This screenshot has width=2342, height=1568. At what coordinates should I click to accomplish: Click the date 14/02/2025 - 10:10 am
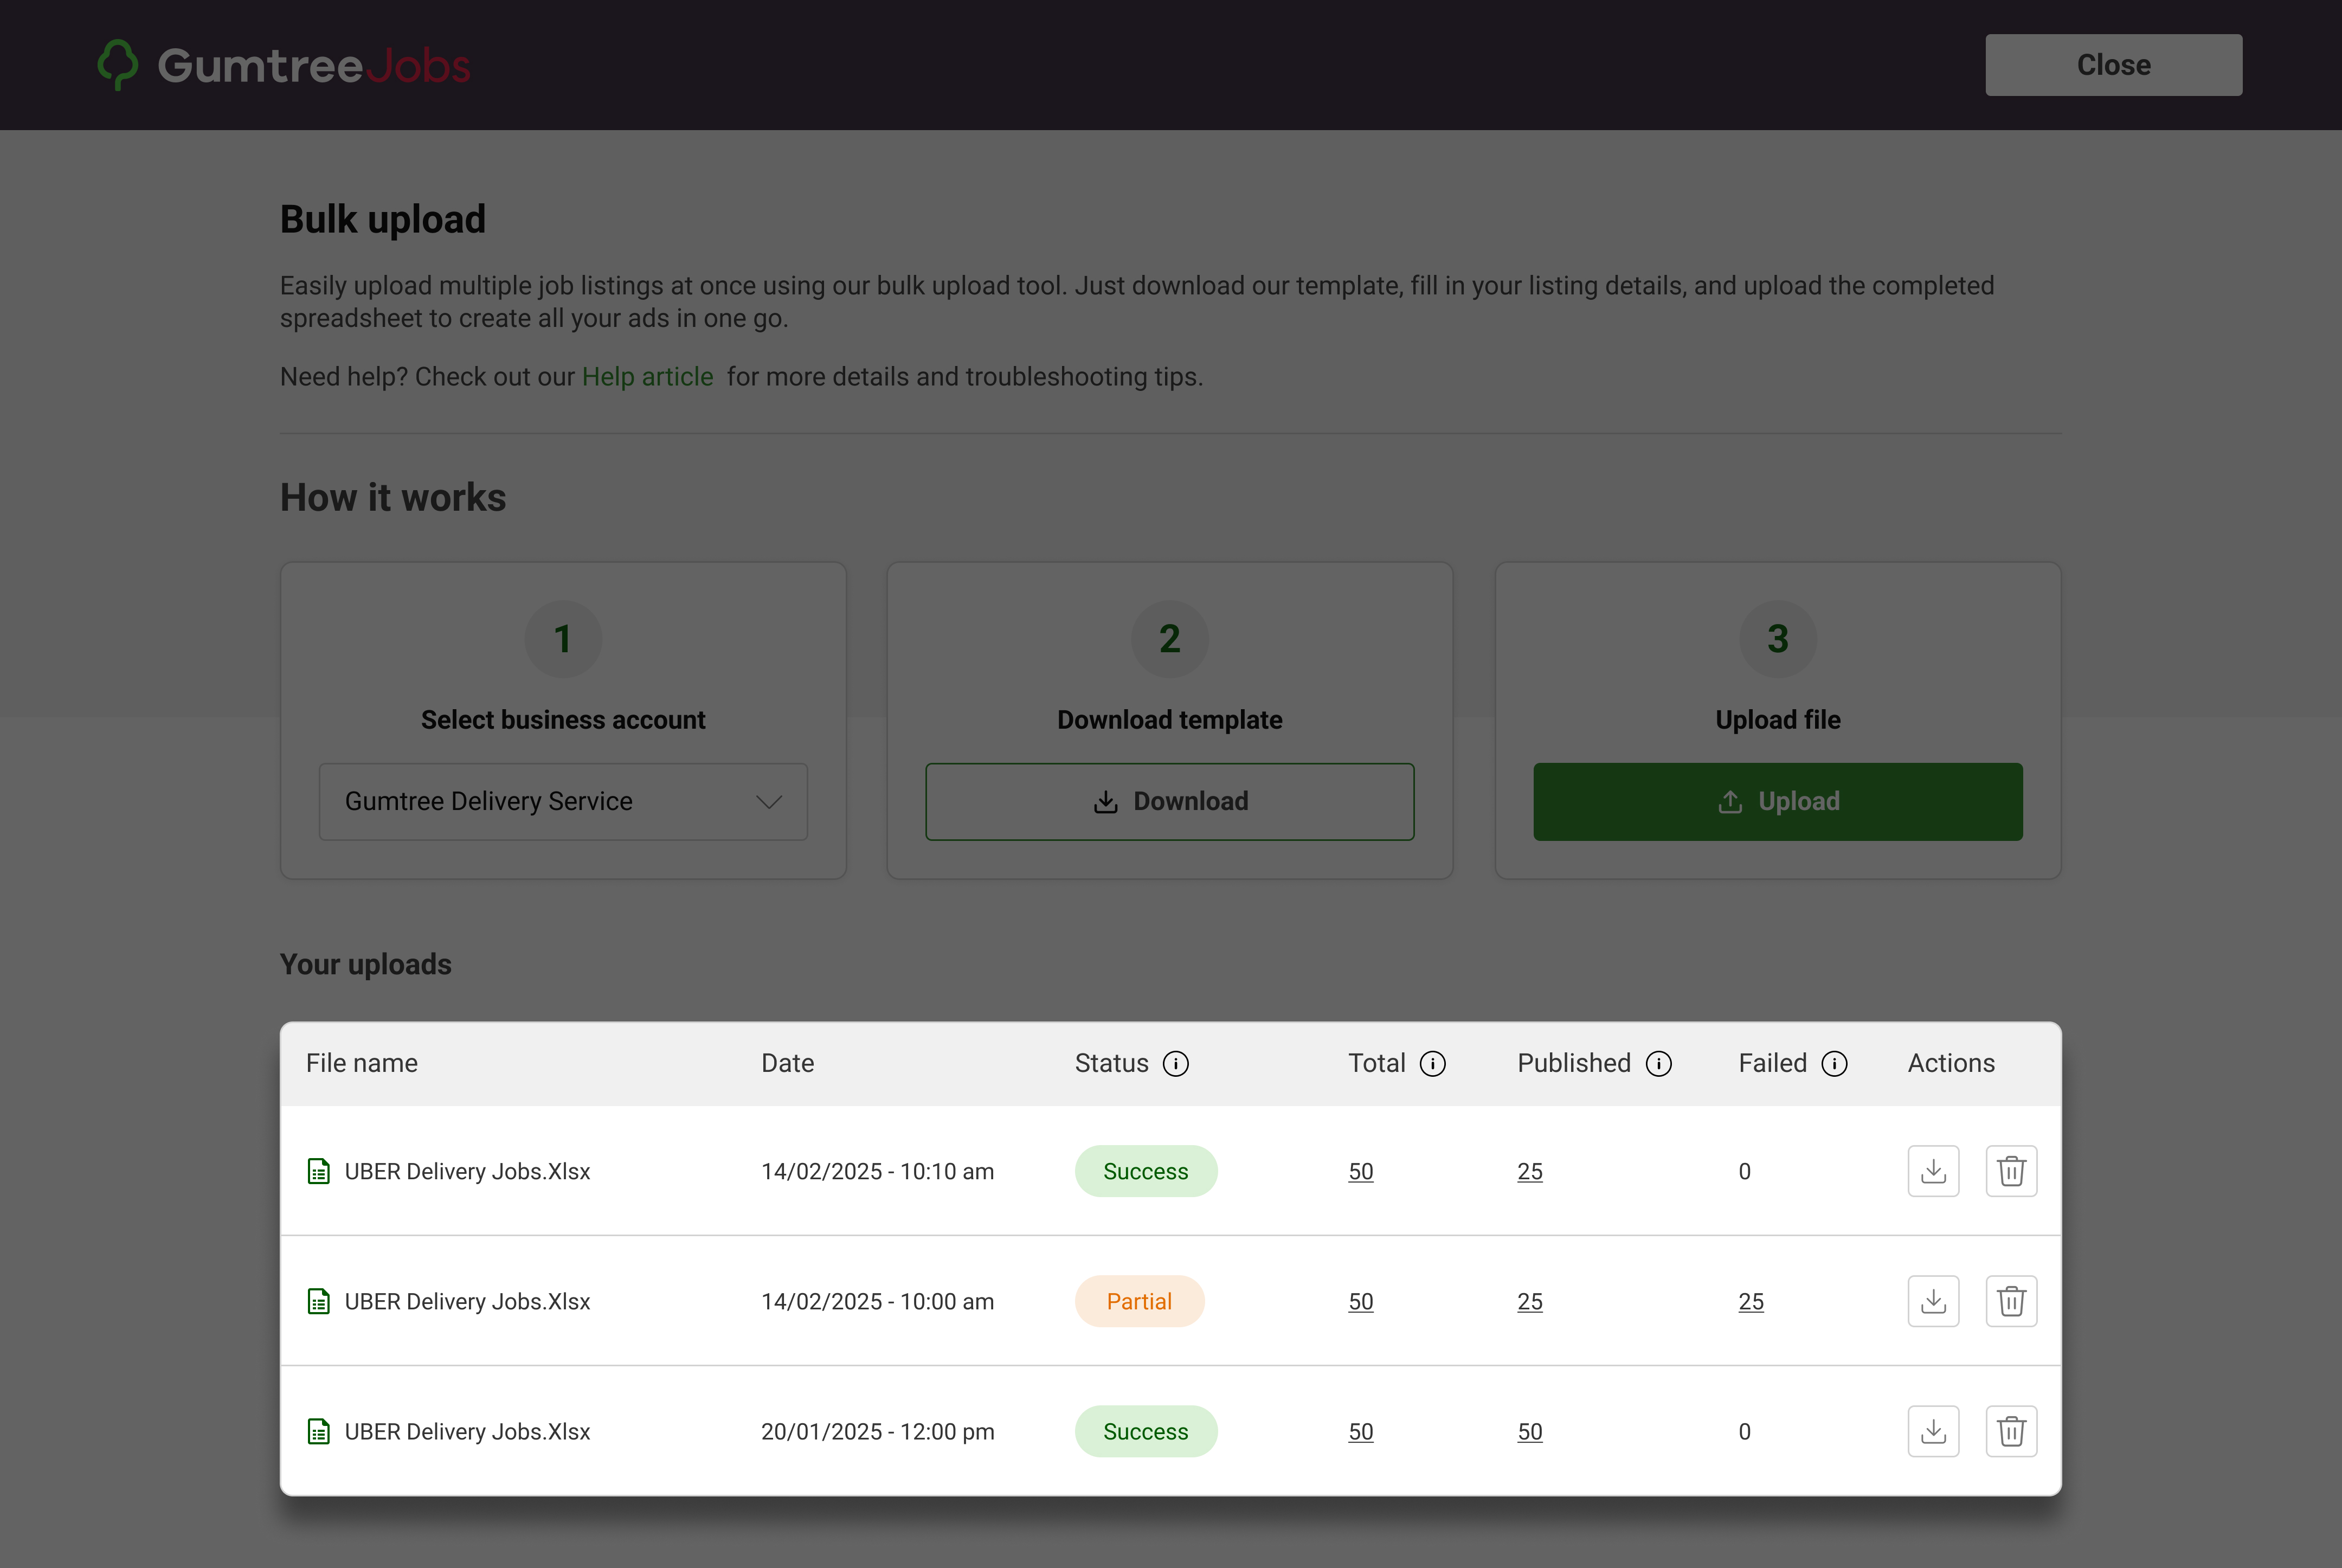pyautogui.click(x=878, y=1171)
